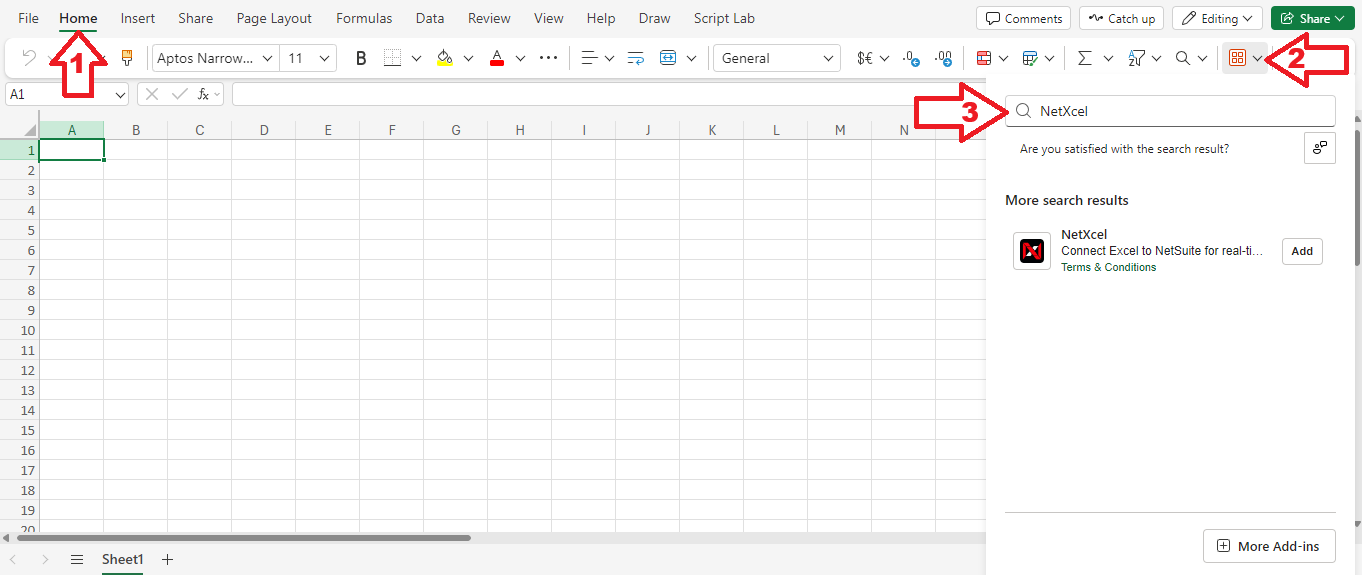Confirm entry with checkmark icon

pyautogui.click(x=179, y=94)
